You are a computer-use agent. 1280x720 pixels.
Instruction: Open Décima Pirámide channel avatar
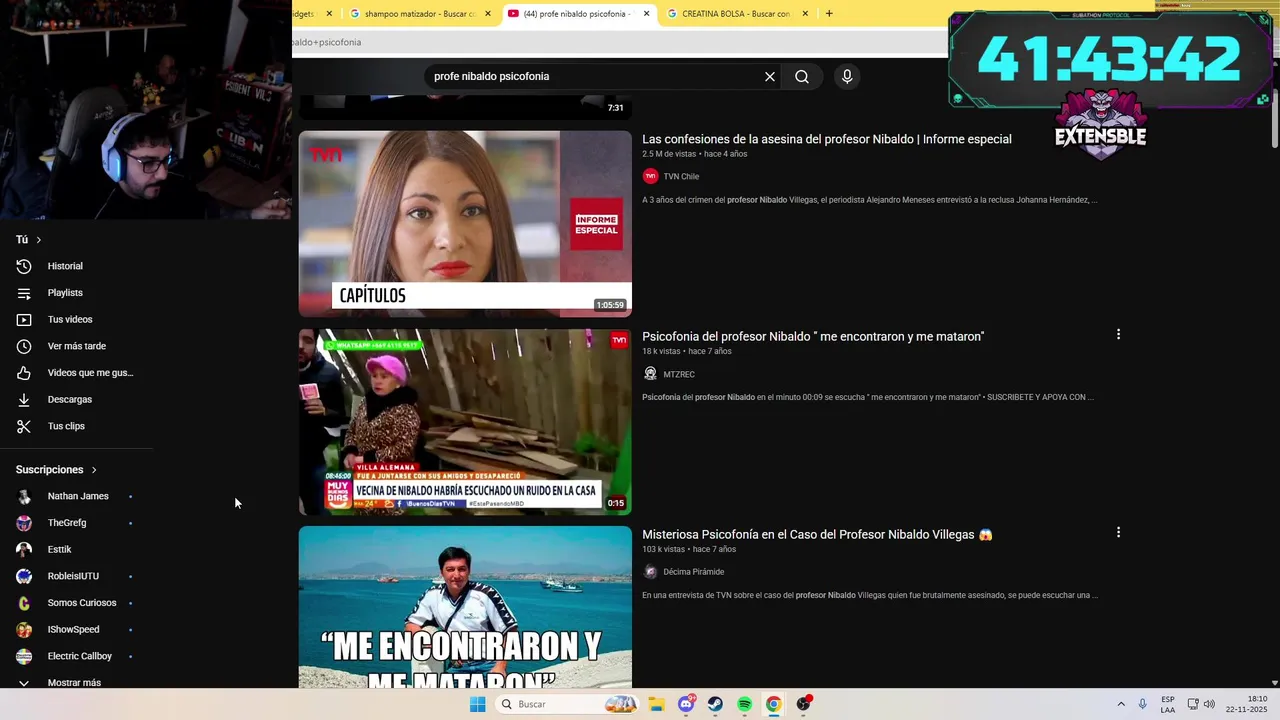click(x=650, y=572)
